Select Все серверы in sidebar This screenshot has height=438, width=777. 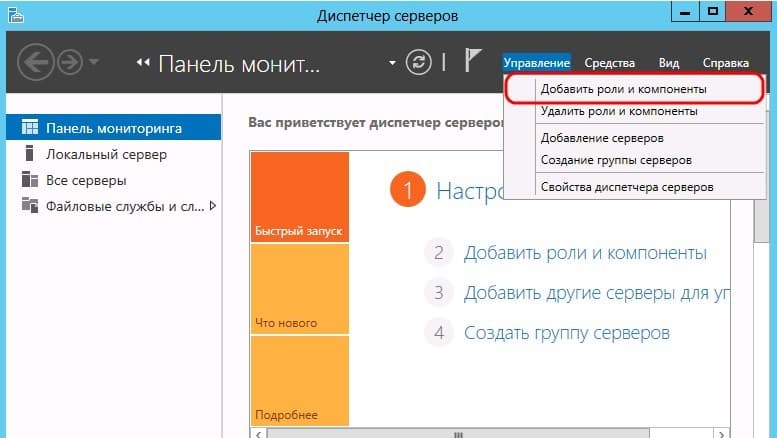pyautogui.click(x=113, y=180)
